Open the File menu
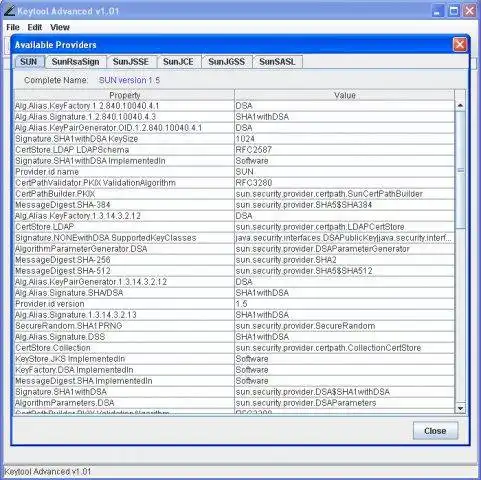Screen dimensions: 481x480 [13, 27]
